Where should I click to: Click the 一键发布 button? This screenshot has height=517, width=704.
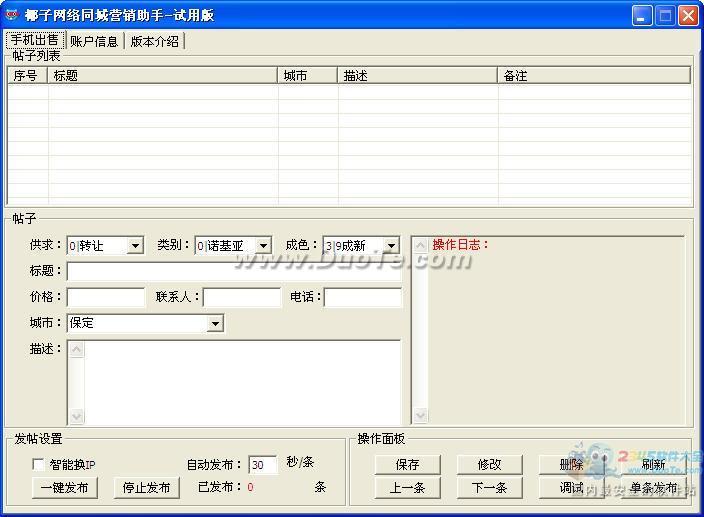tap(65, 488)
